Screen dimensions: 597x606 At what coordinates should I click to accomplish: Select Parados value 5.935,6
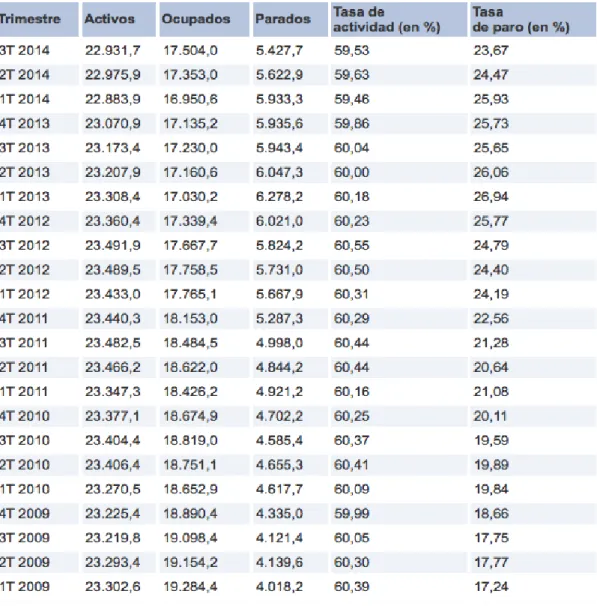click(x=279, y=124)
